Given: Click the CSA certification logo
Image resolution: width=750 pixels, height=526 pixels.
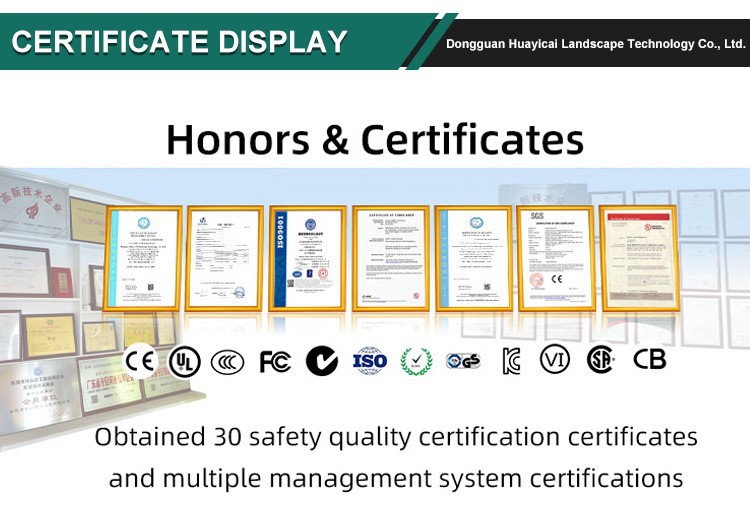Looking at the screenshot, I should (x=600, y=360).
